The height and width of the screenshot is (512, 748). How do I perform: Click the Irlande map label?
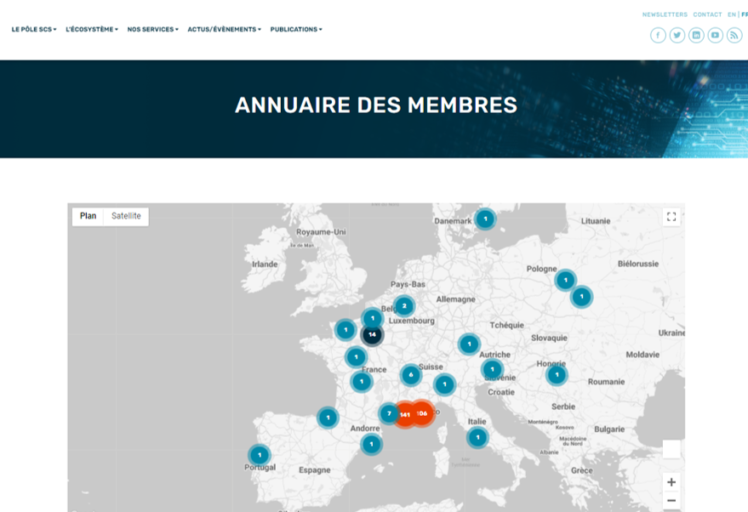click(265, 264)
